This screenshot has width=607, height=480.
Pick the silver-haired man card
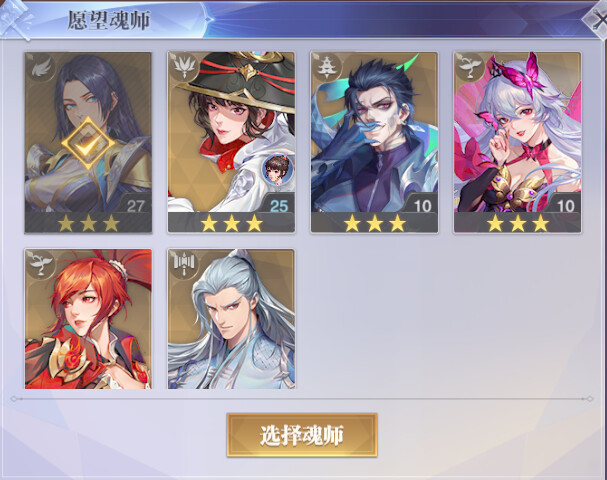click(231, 319)
